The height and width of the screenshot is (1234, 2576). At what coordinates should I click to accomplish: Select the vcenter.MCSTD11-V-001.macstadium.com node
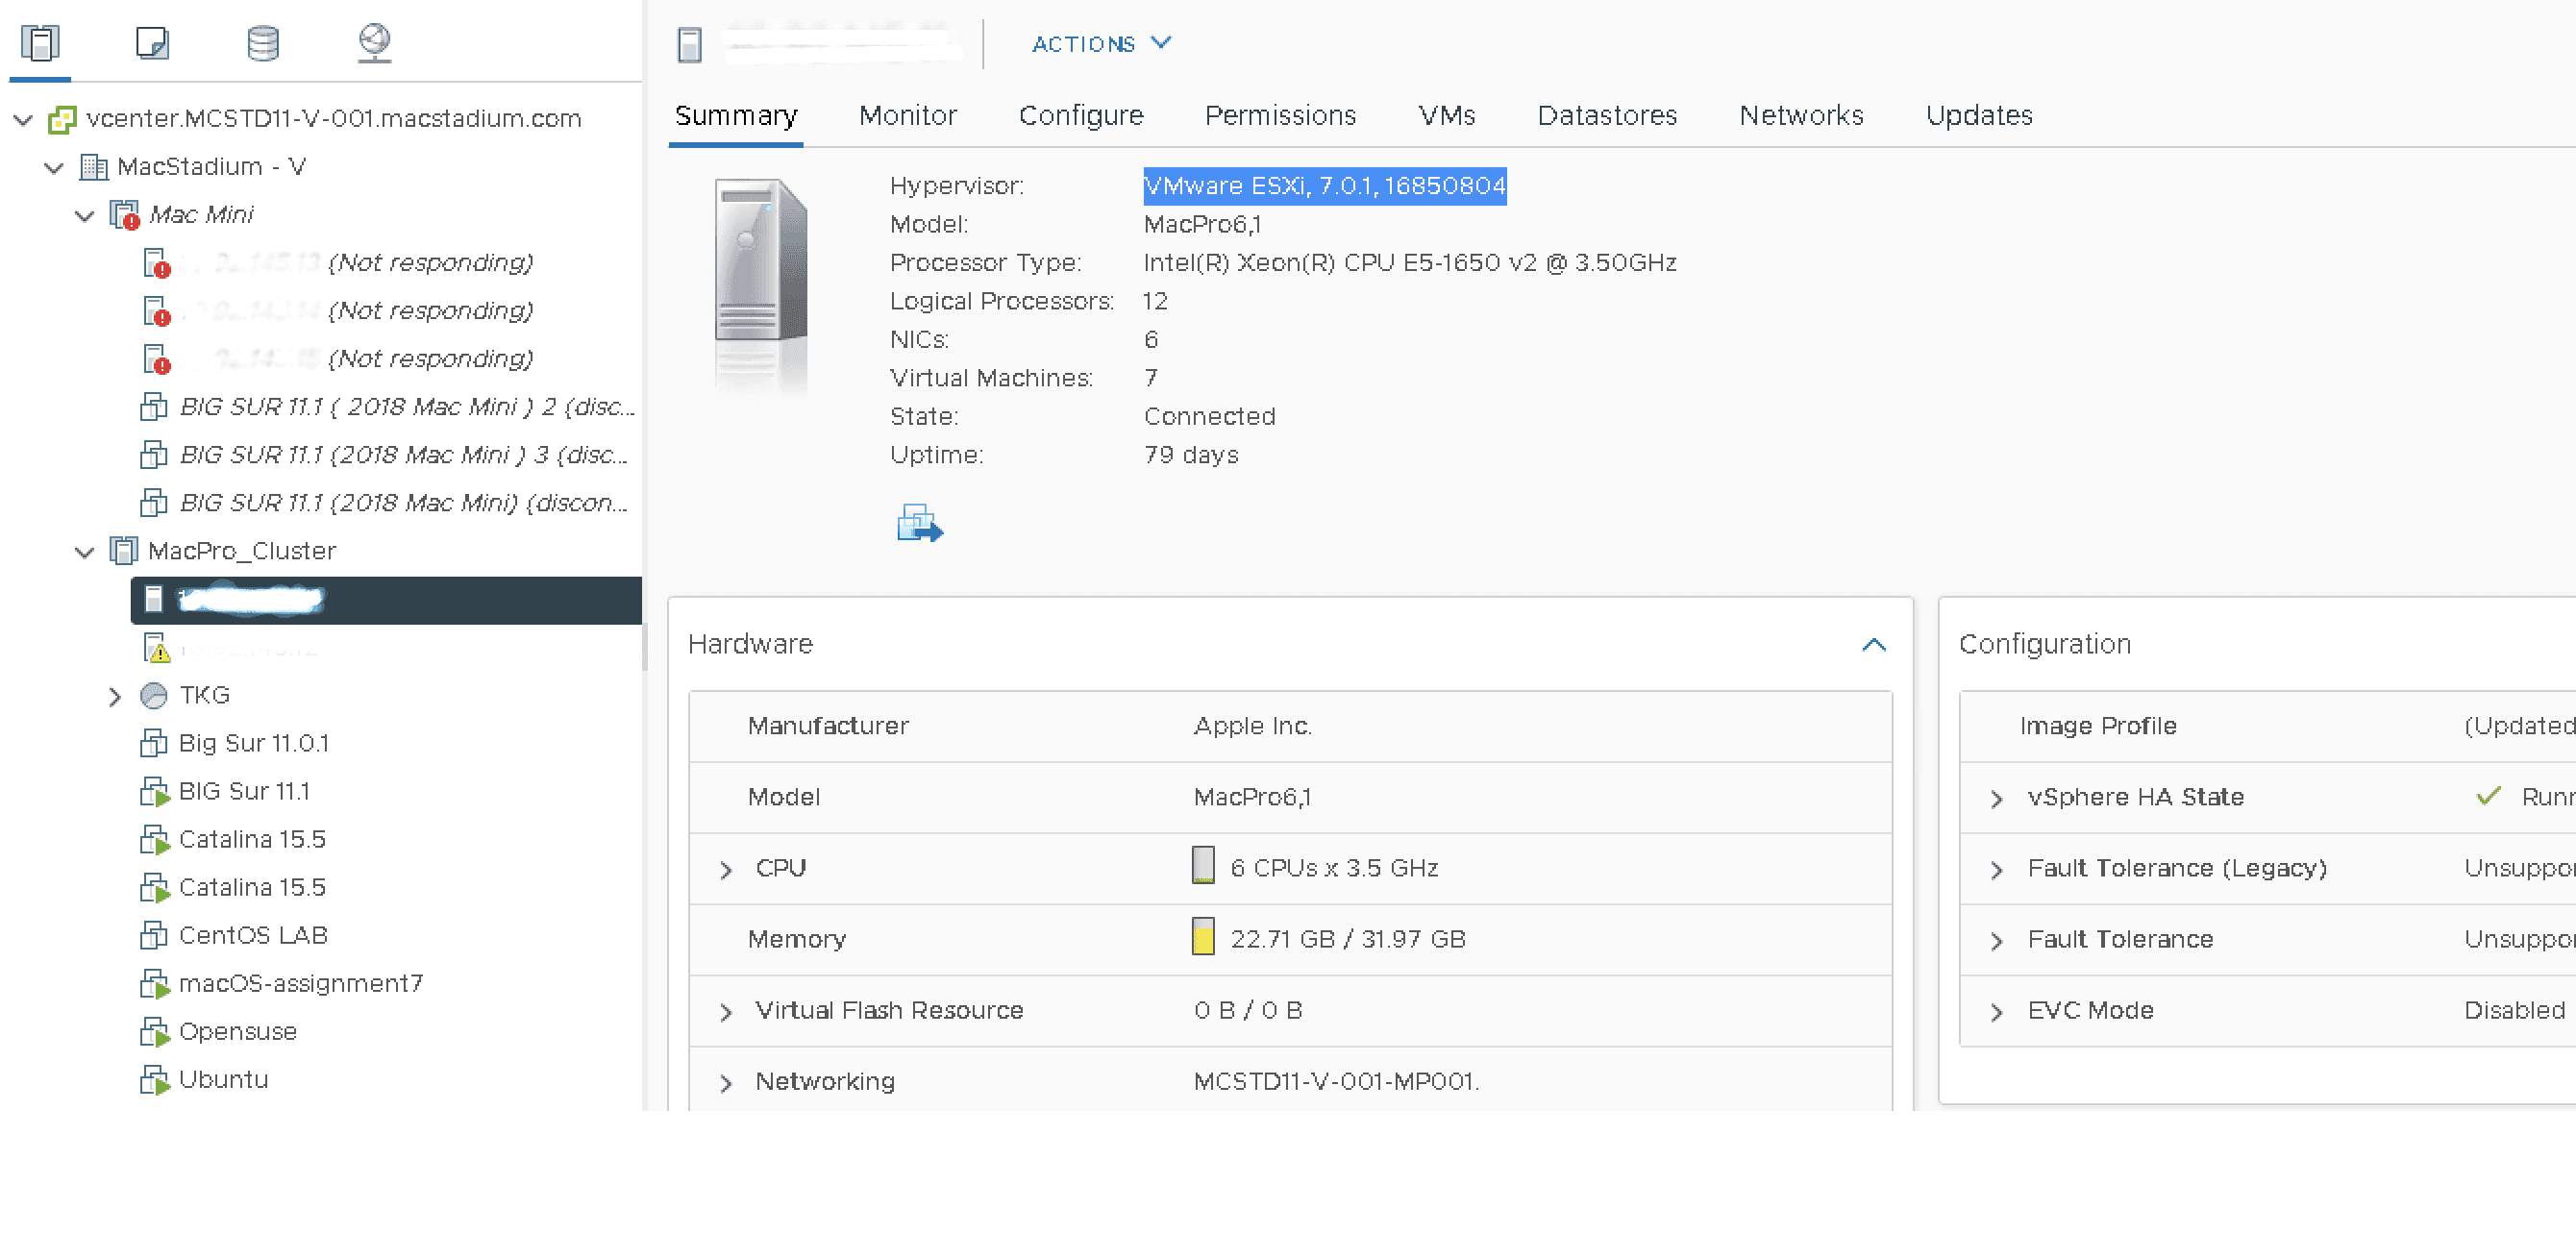point(334,117)
